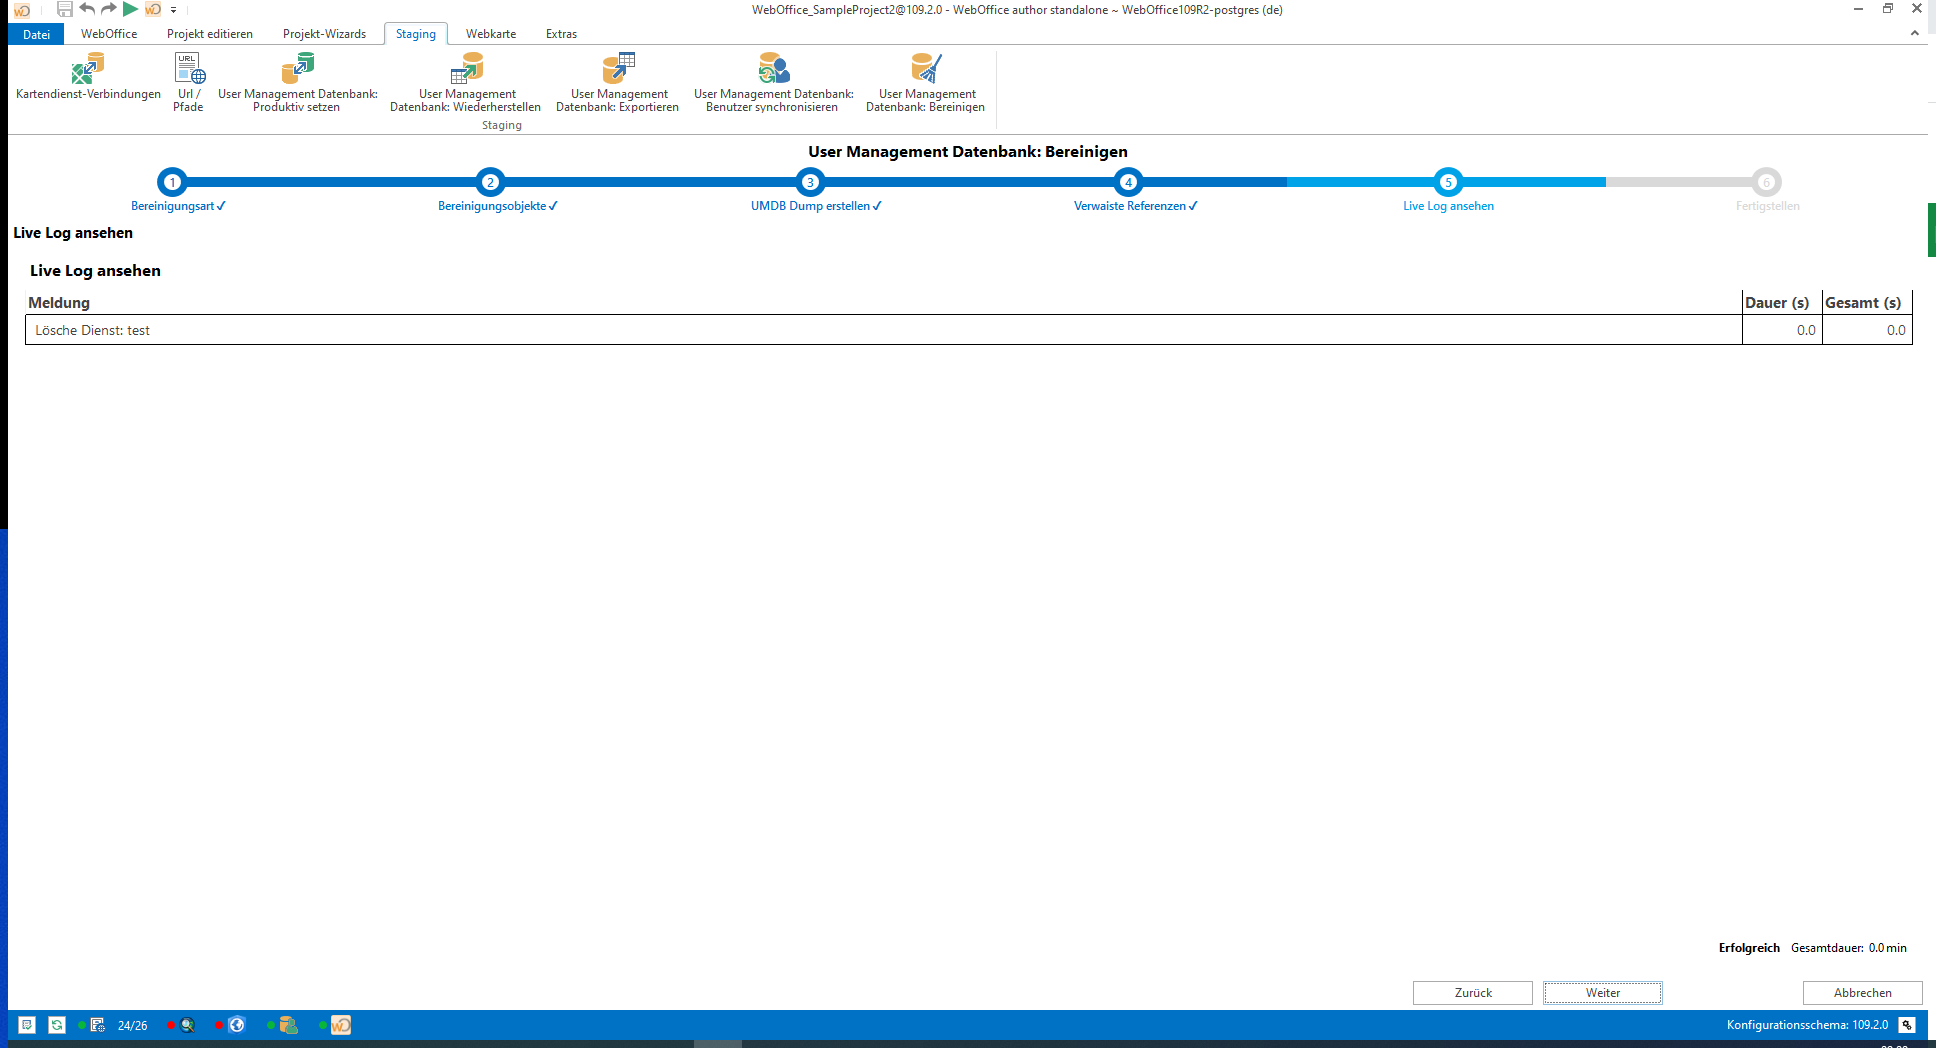Viewport: 1936px width, 1048px height.
Task: Open Kartendienst-Verbindungen
Action: (86, 80)
